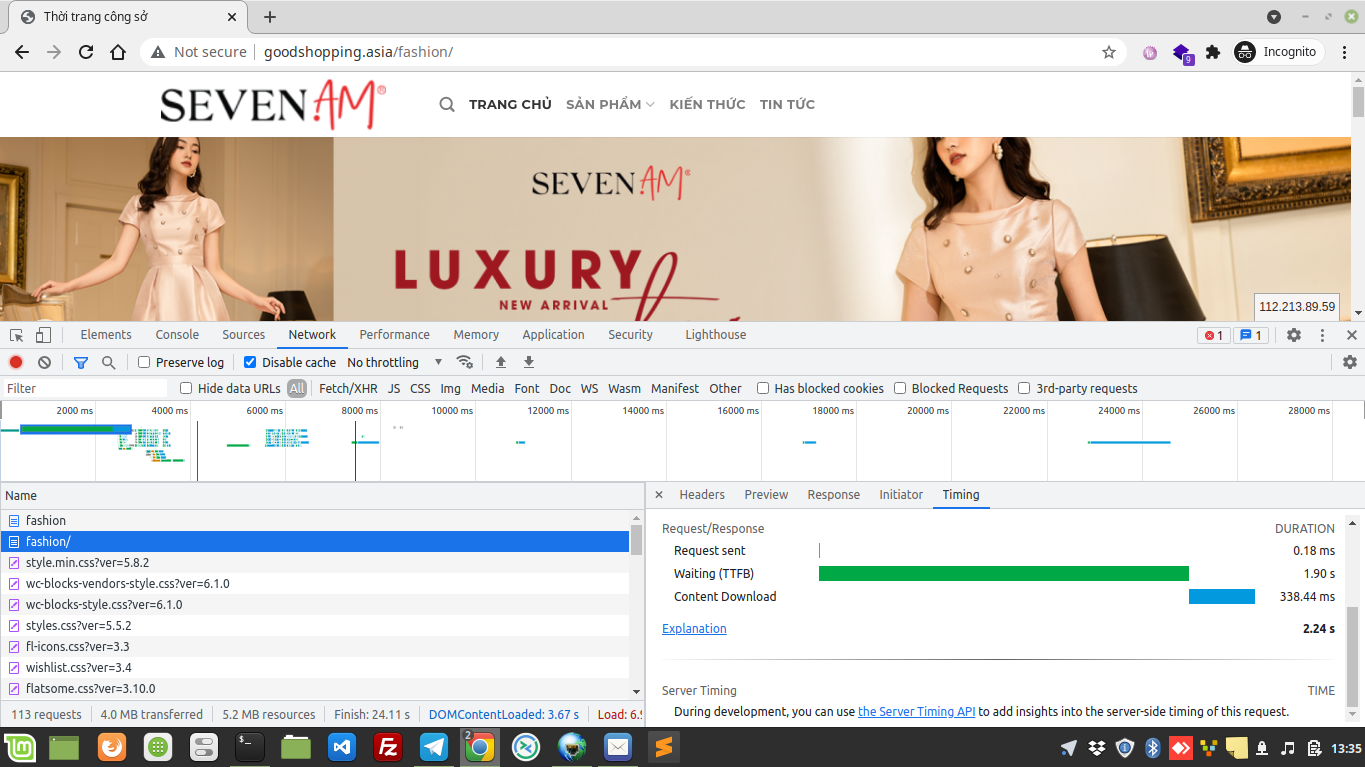Open Telegram from the taskbar
The height and width of the screenshot is (767, 1365).
(x=433, y=747)
